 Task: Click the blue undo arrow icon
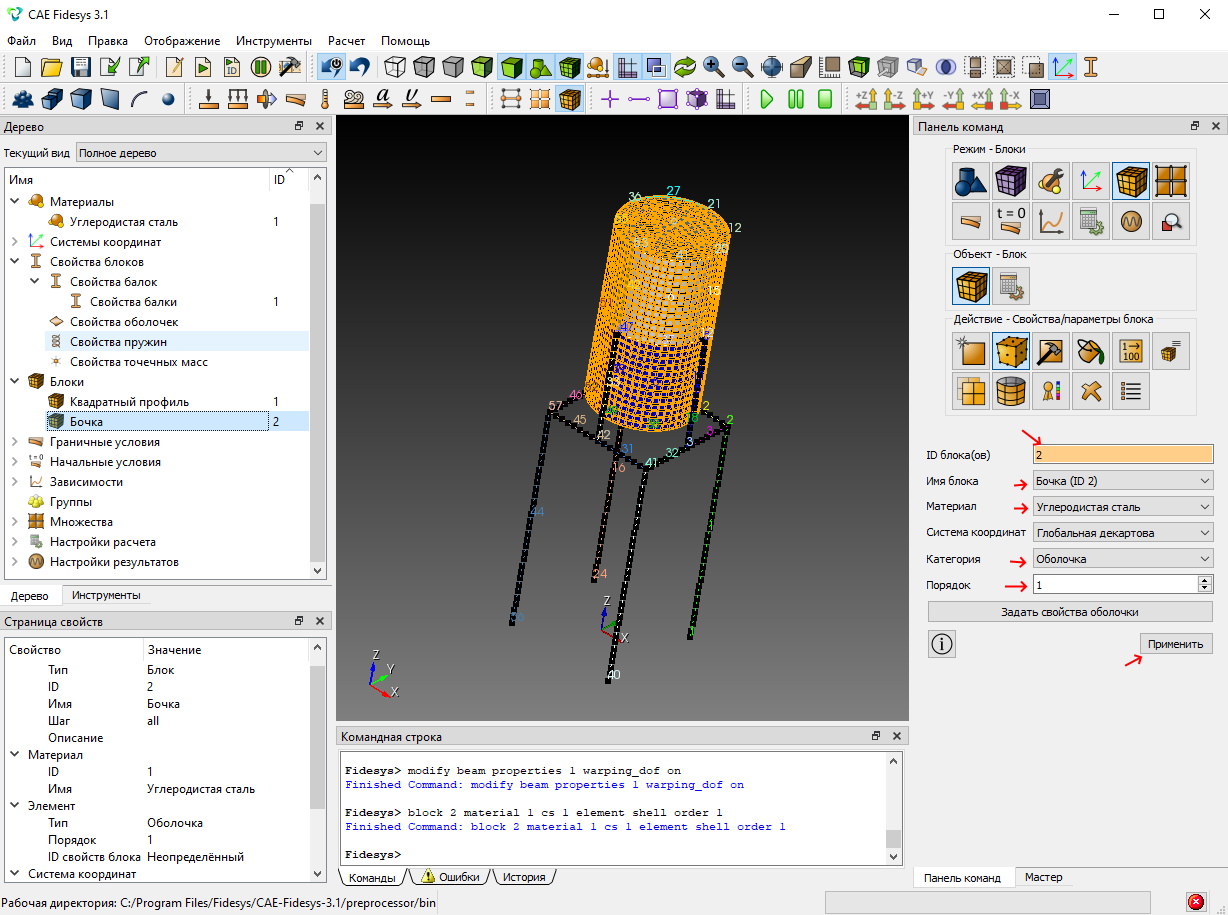coord(359,67)
